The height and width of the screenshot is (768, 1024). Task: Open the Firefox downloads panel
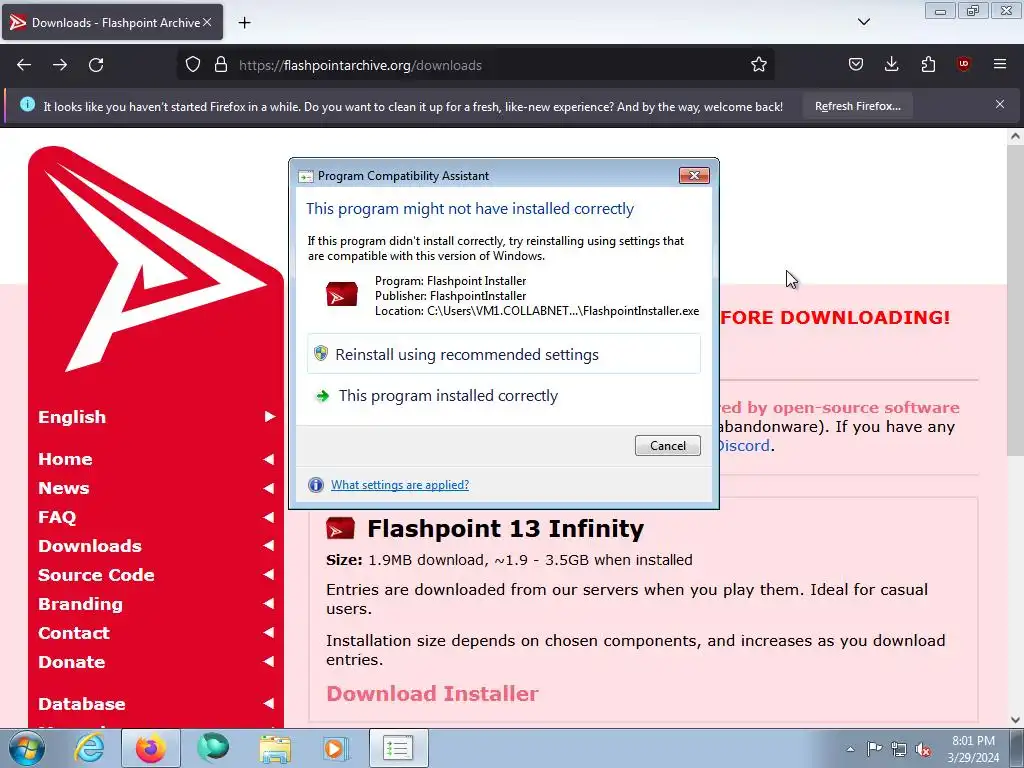[891, 65]
